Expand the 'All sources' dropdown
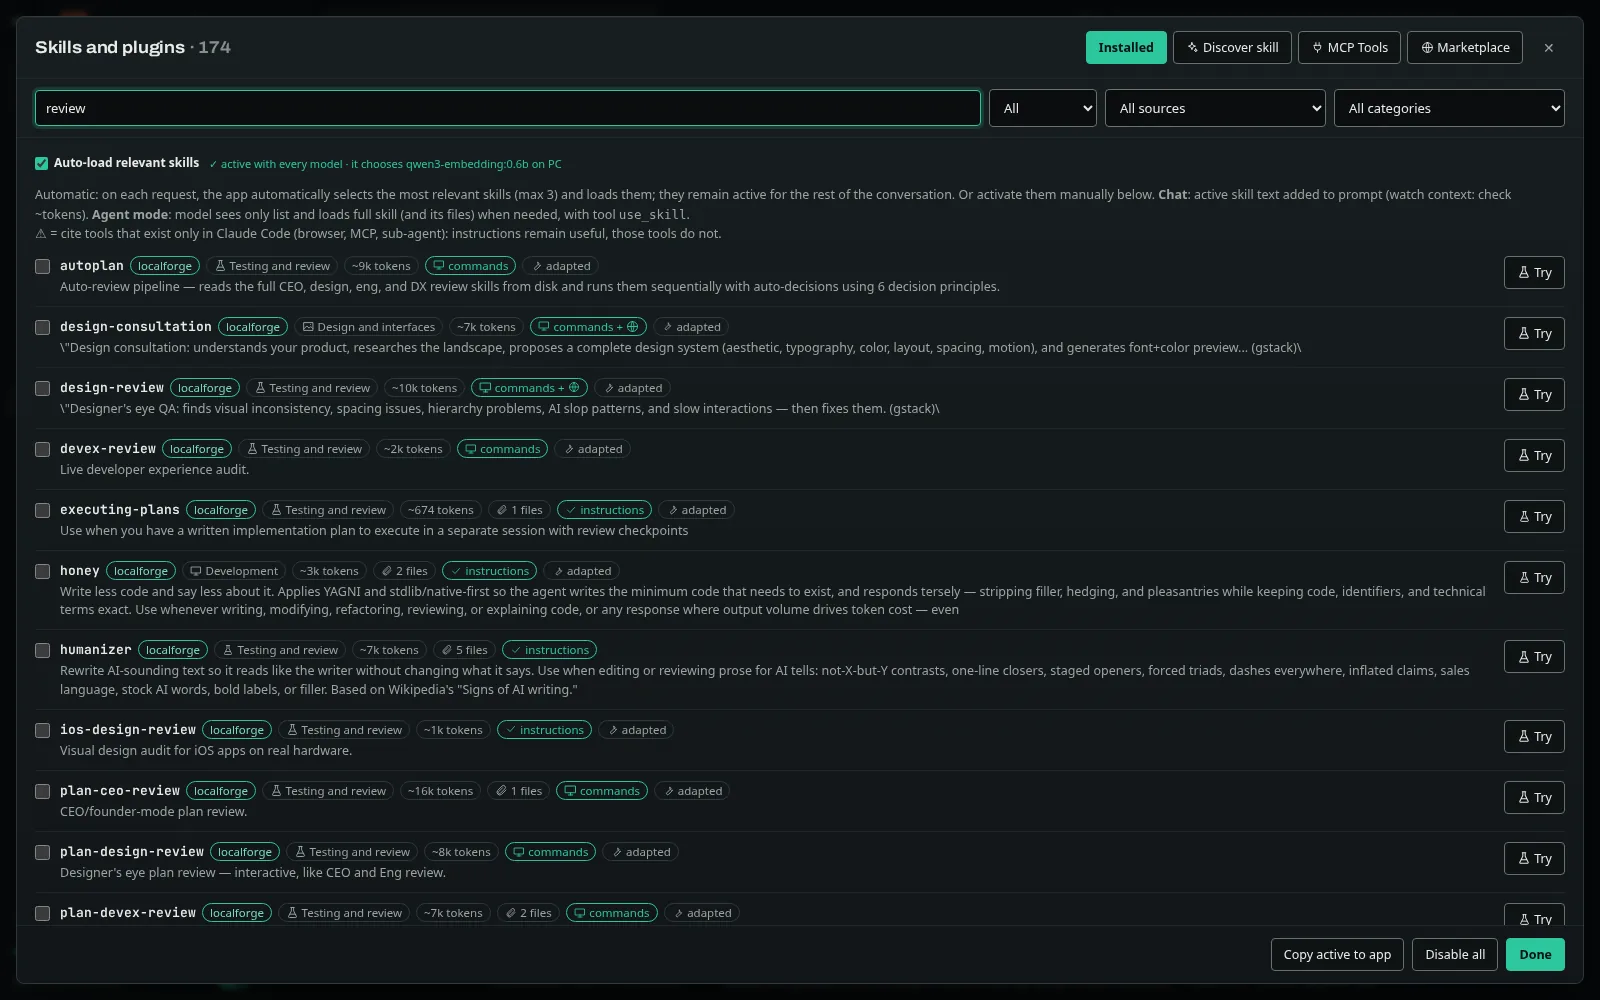The width and height of the screenshot is (1600, 1000). 1215,108
